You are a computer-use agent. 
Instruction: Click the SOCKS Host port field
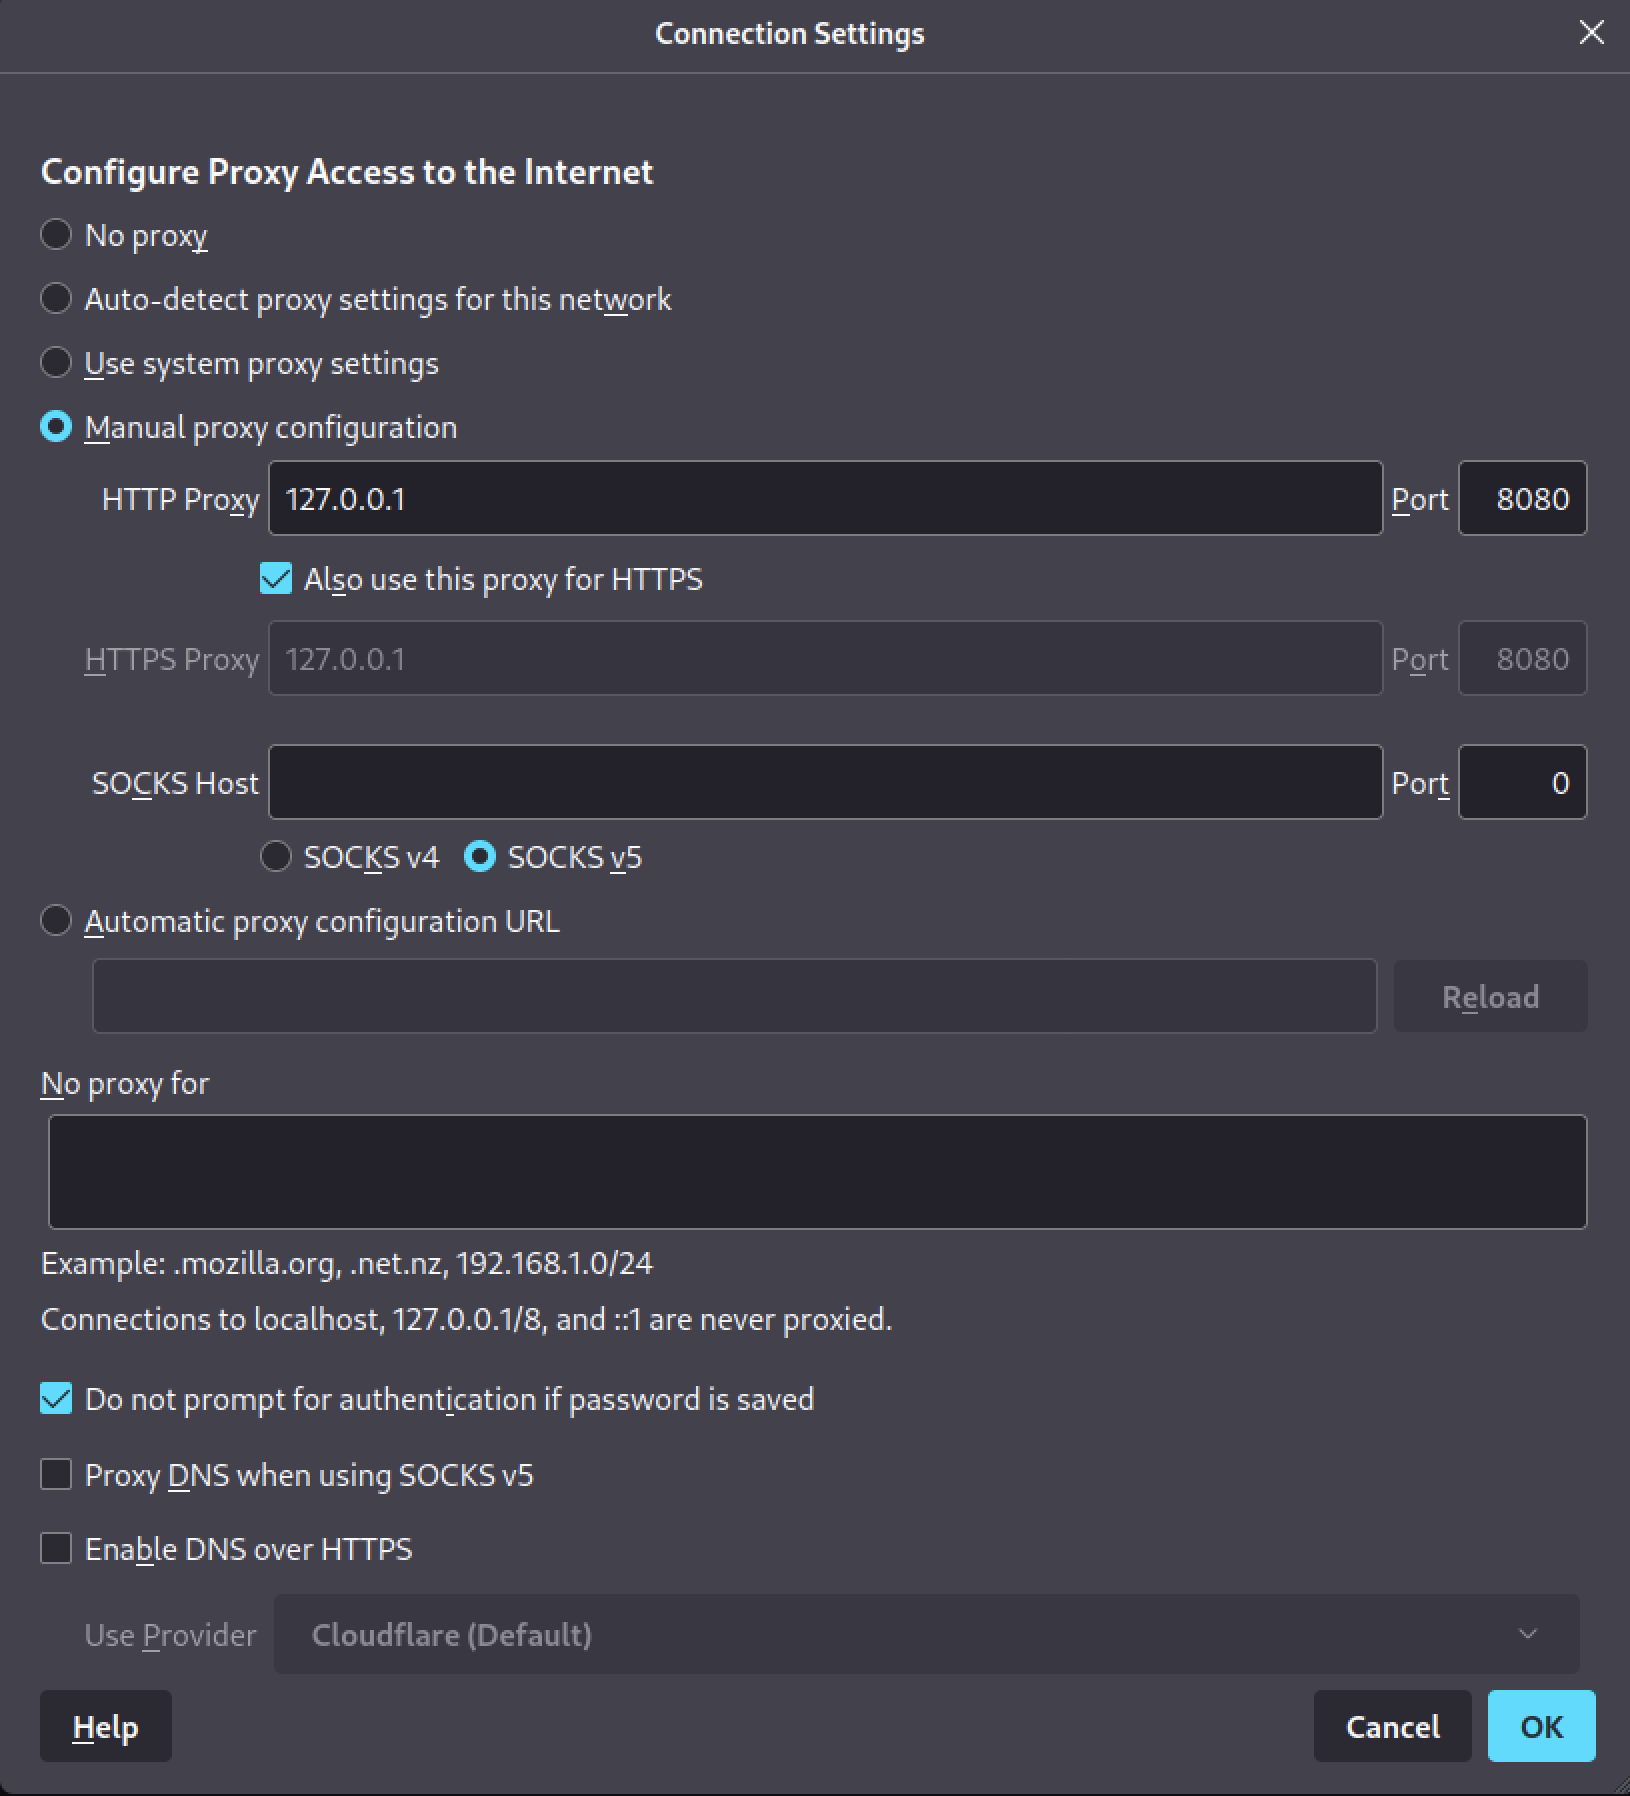pyautogui.click(x=1522, y=782)
